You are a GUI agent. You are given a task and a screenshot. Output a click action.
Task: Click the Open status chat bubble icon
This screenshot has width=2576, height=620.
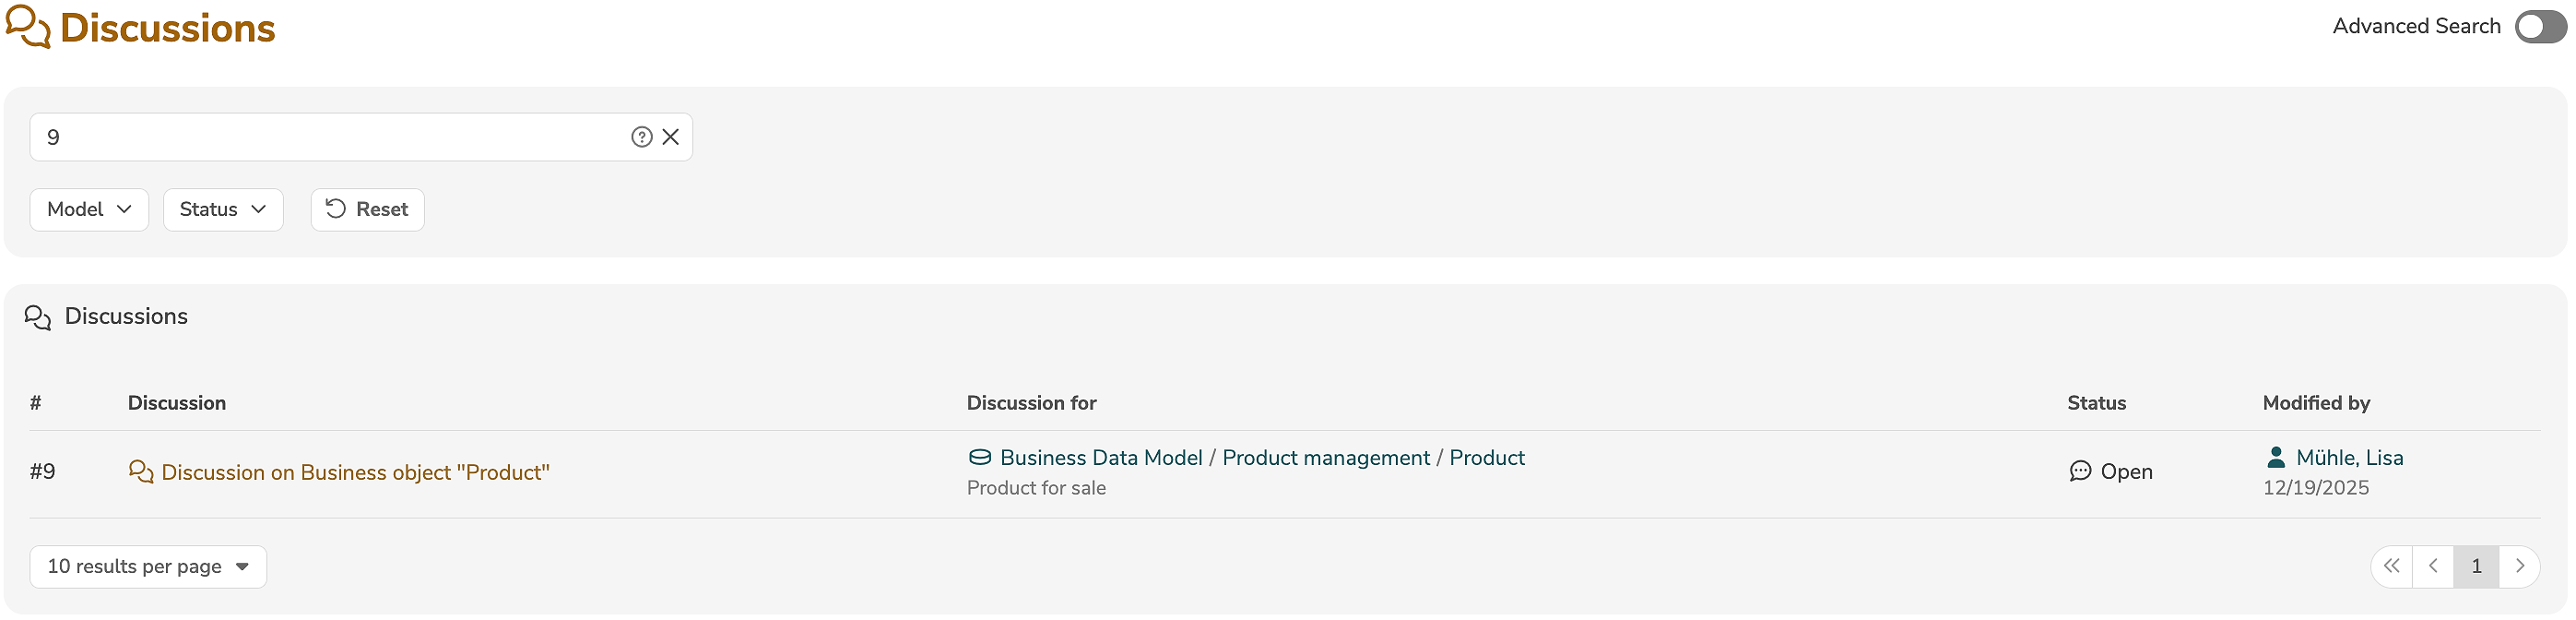click(x=2080, y=471)
